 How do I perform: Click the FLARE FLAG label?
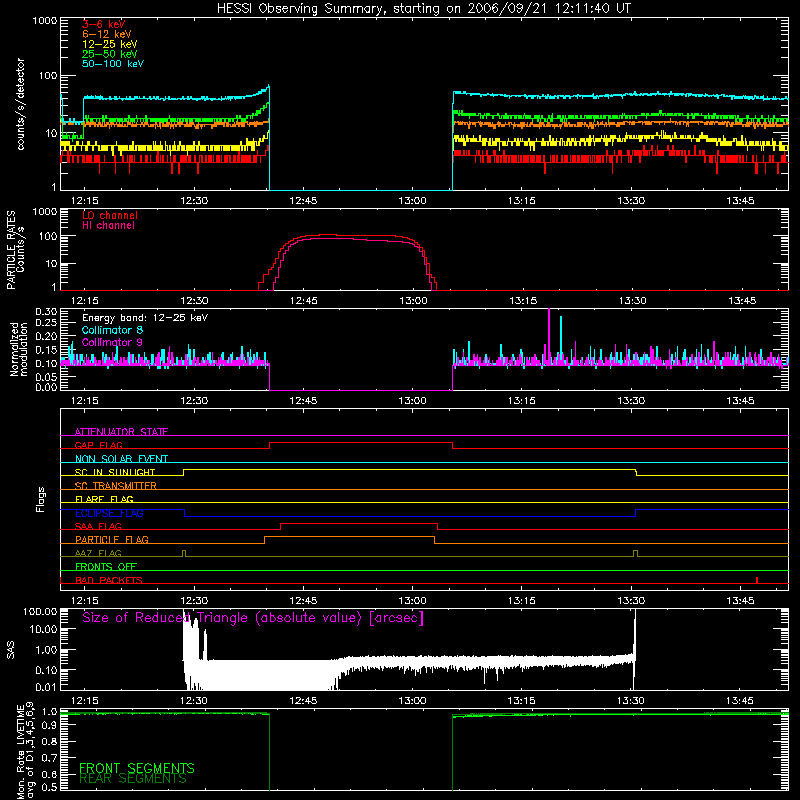point(104,499)
